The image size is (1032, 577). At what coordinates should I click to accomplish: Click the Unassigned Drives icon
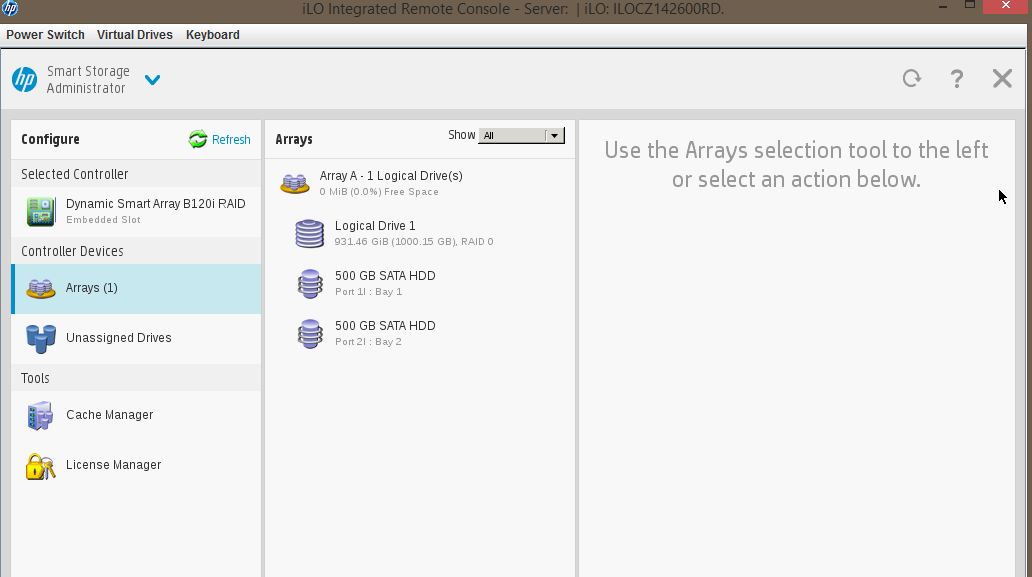(x=41, y=338)
